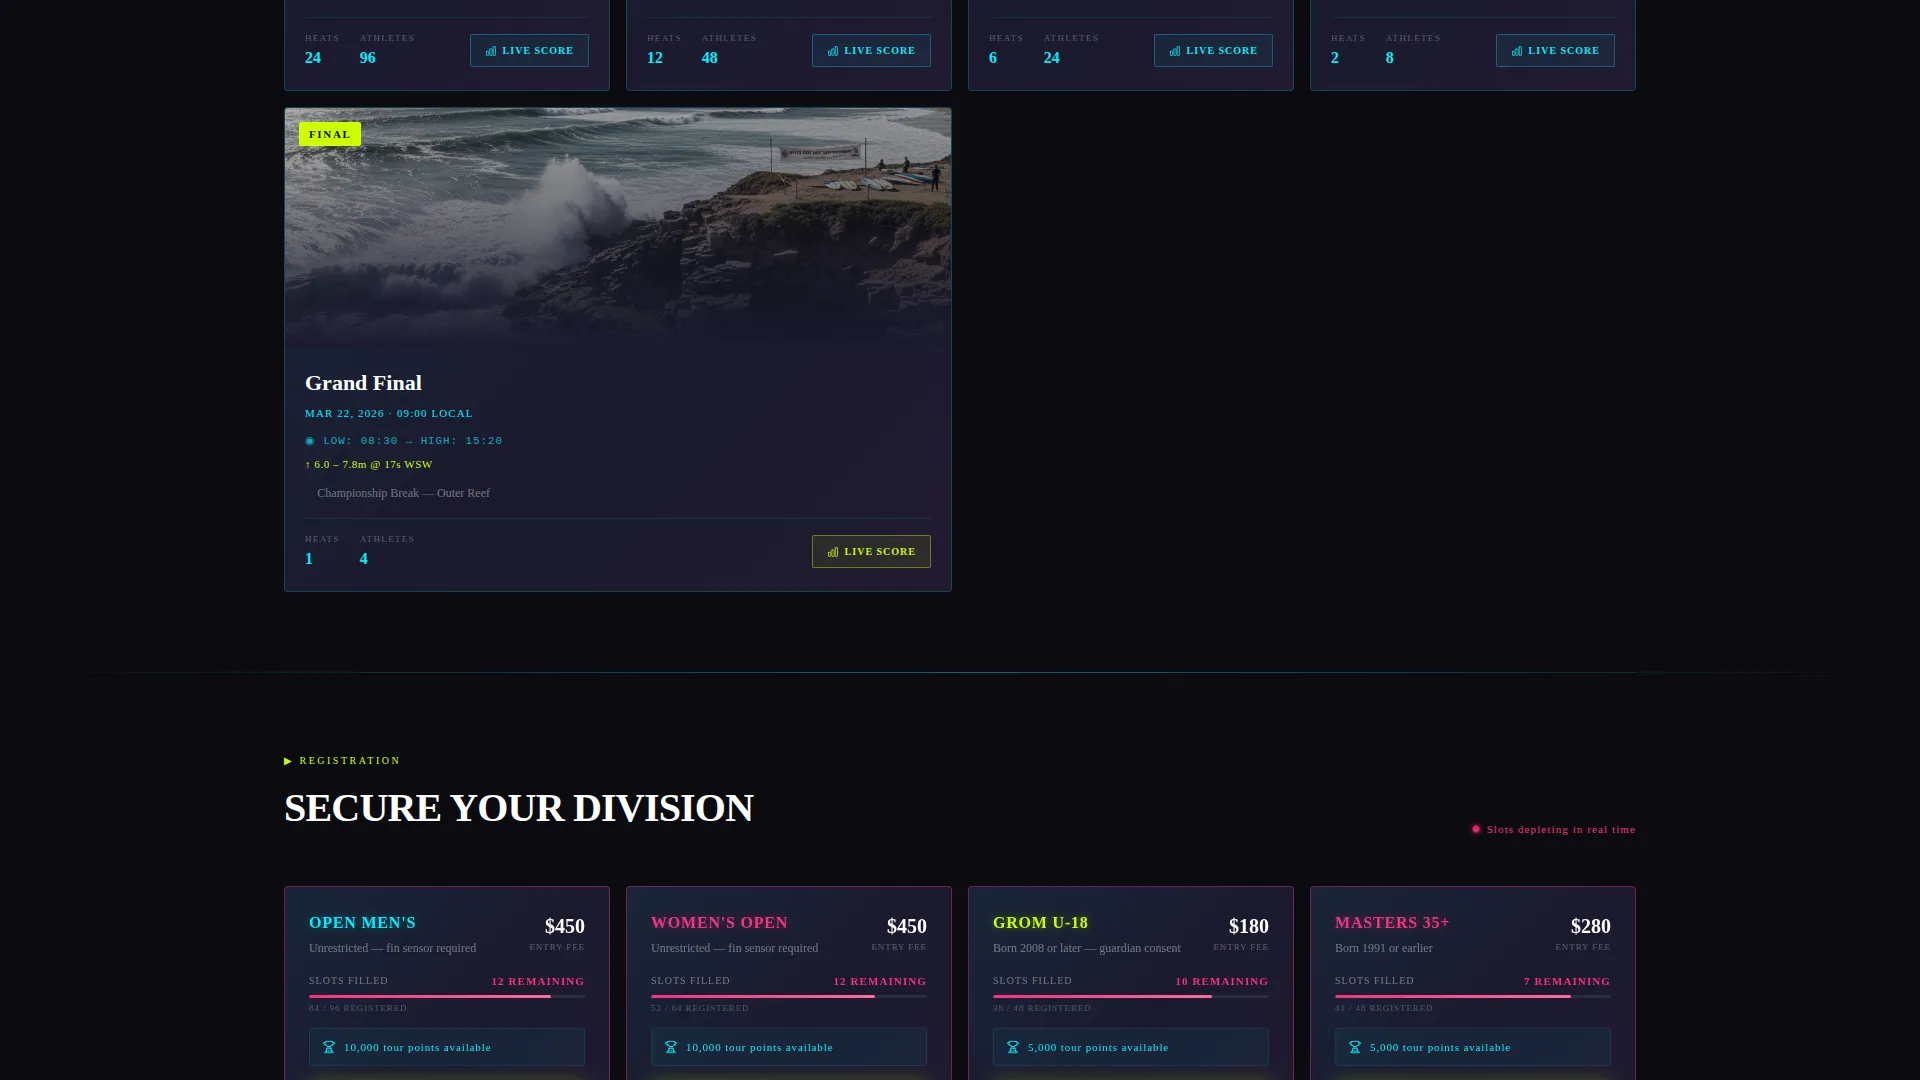Click the 10 REMAINING label
Screen dimensions: 1920x1080
point(1222,981)
